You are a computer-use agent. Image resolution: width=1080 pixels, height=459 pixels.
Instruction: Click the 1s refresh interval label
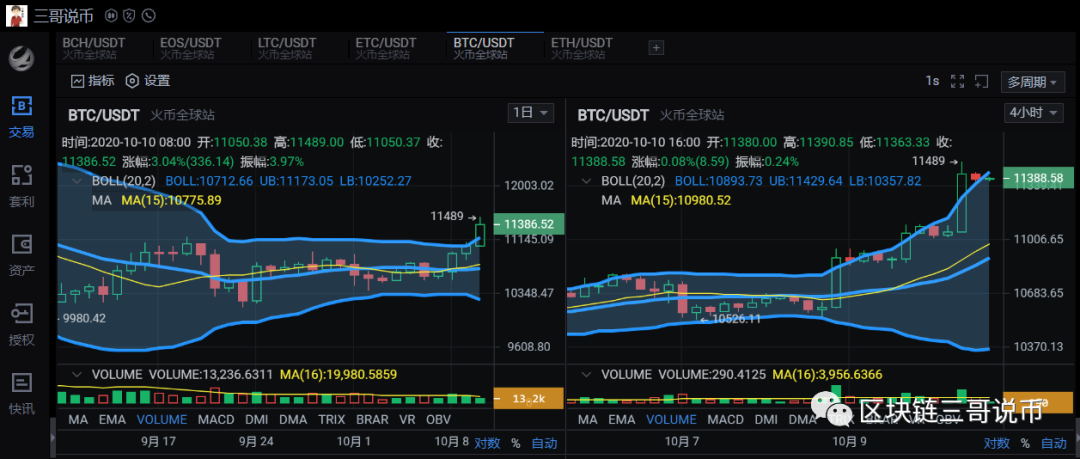point(932,81)
